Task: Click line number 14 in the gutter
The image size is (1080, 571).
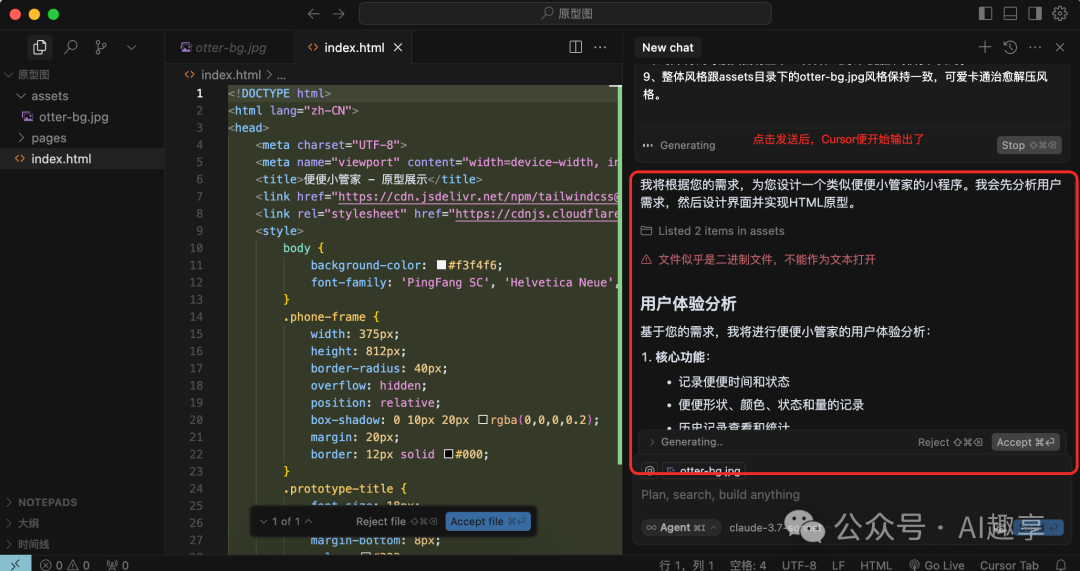Action: click(196, 317)
